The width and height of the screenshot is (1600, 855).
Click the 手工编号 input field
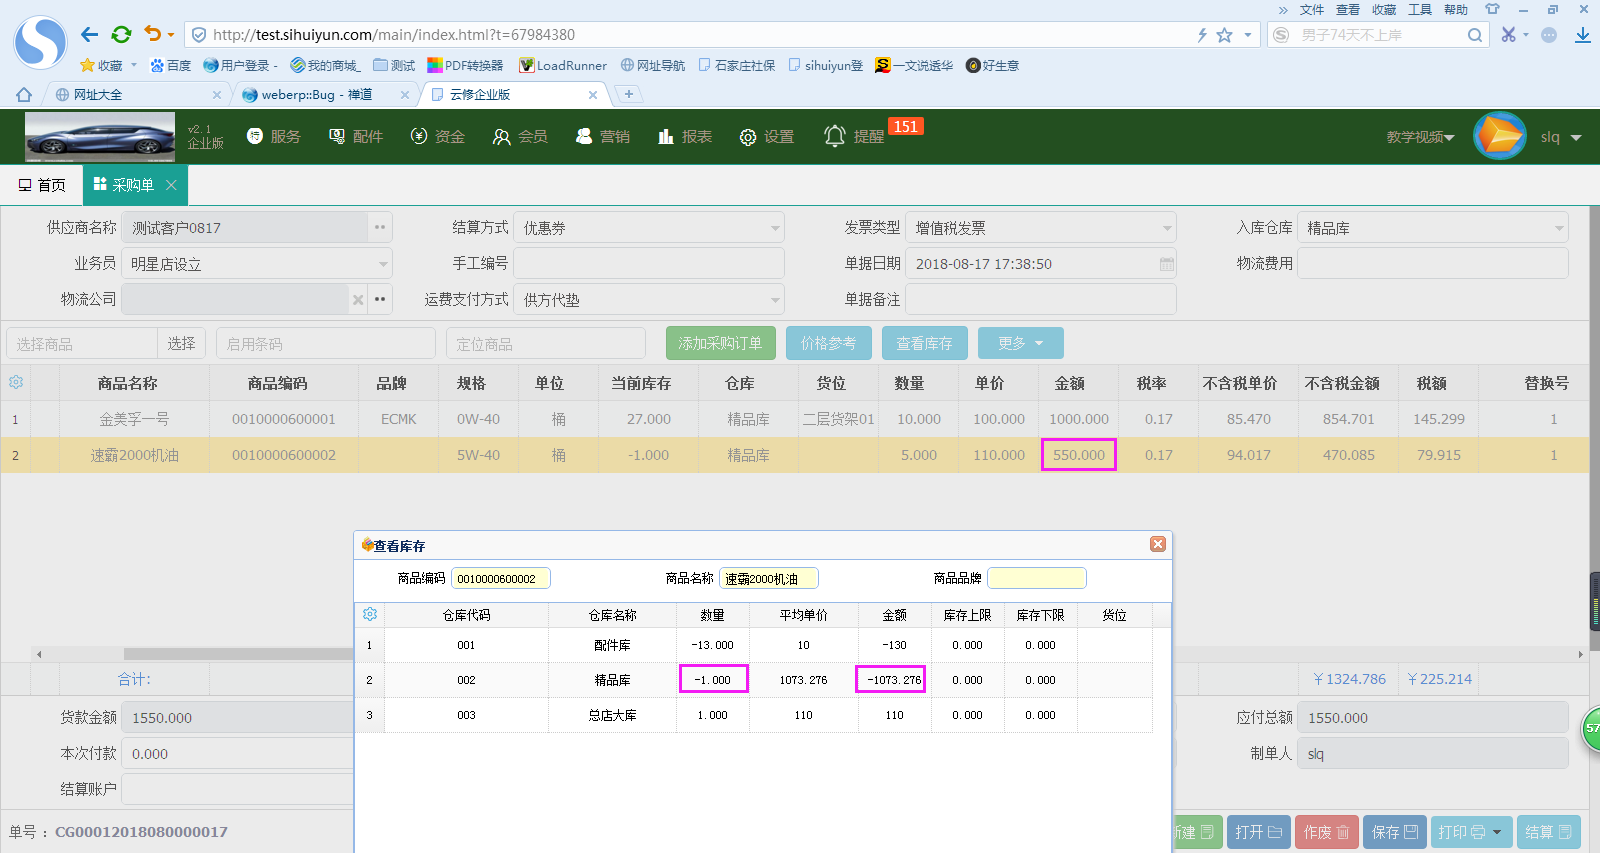tap(648, 264)
